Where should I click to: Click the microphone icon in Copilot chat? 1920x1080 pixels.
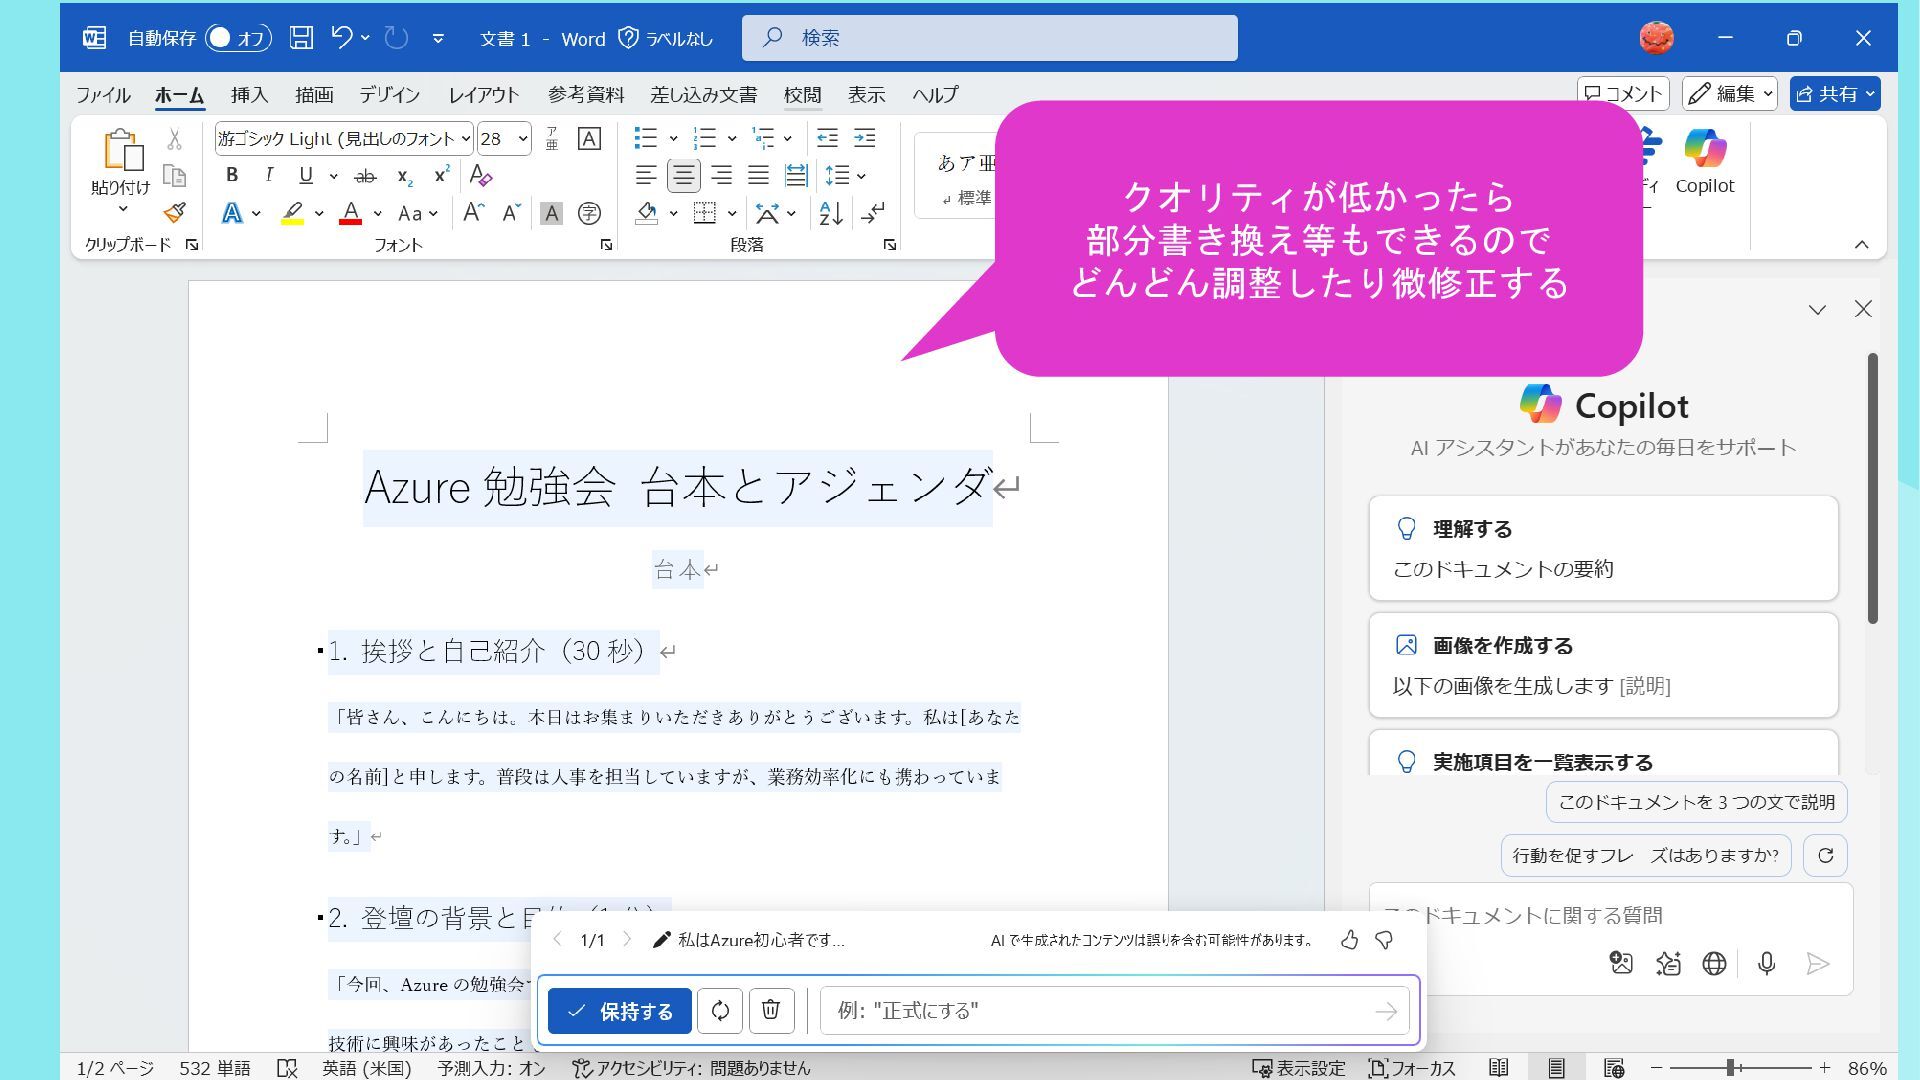pos(1766,963)
